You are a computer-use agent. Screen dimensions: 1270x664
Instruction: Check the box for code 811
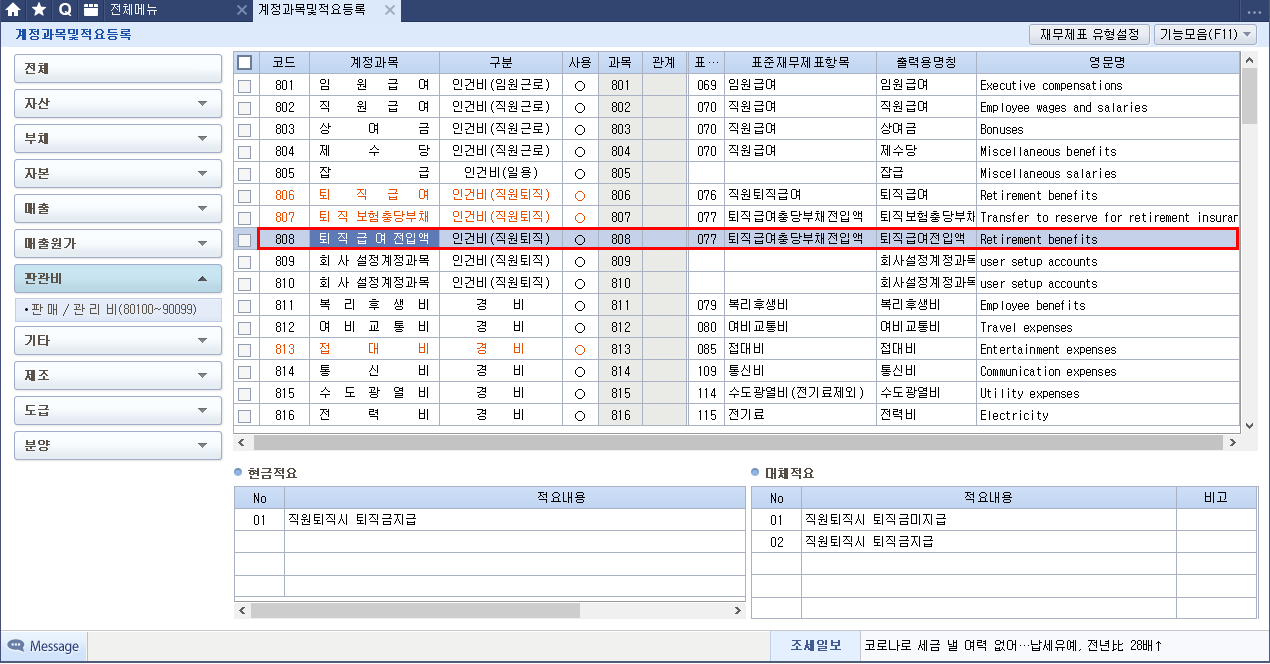pos(245,306)
